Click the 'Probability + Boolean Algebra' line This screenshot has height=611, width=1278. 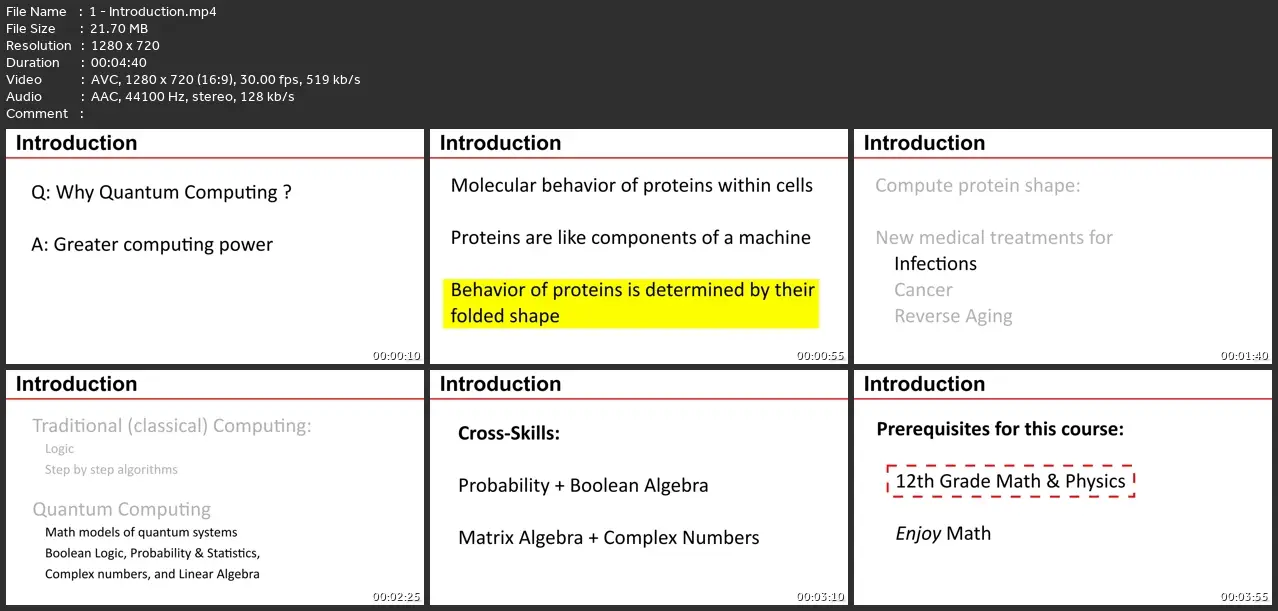coord(583,486)
